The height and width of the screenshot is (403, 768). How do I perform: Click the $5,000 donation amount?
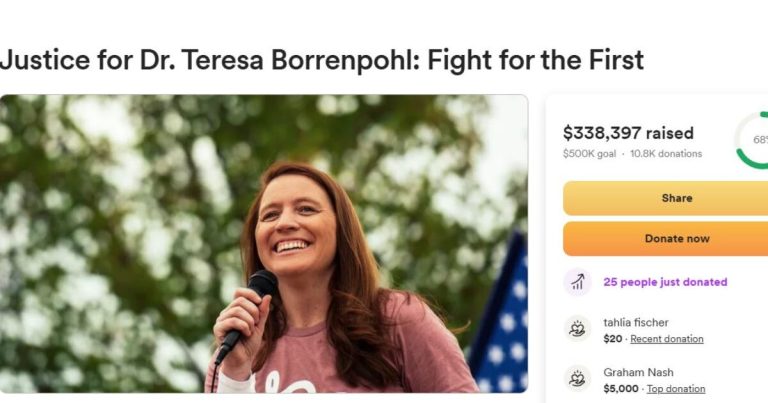pos(620,389)
